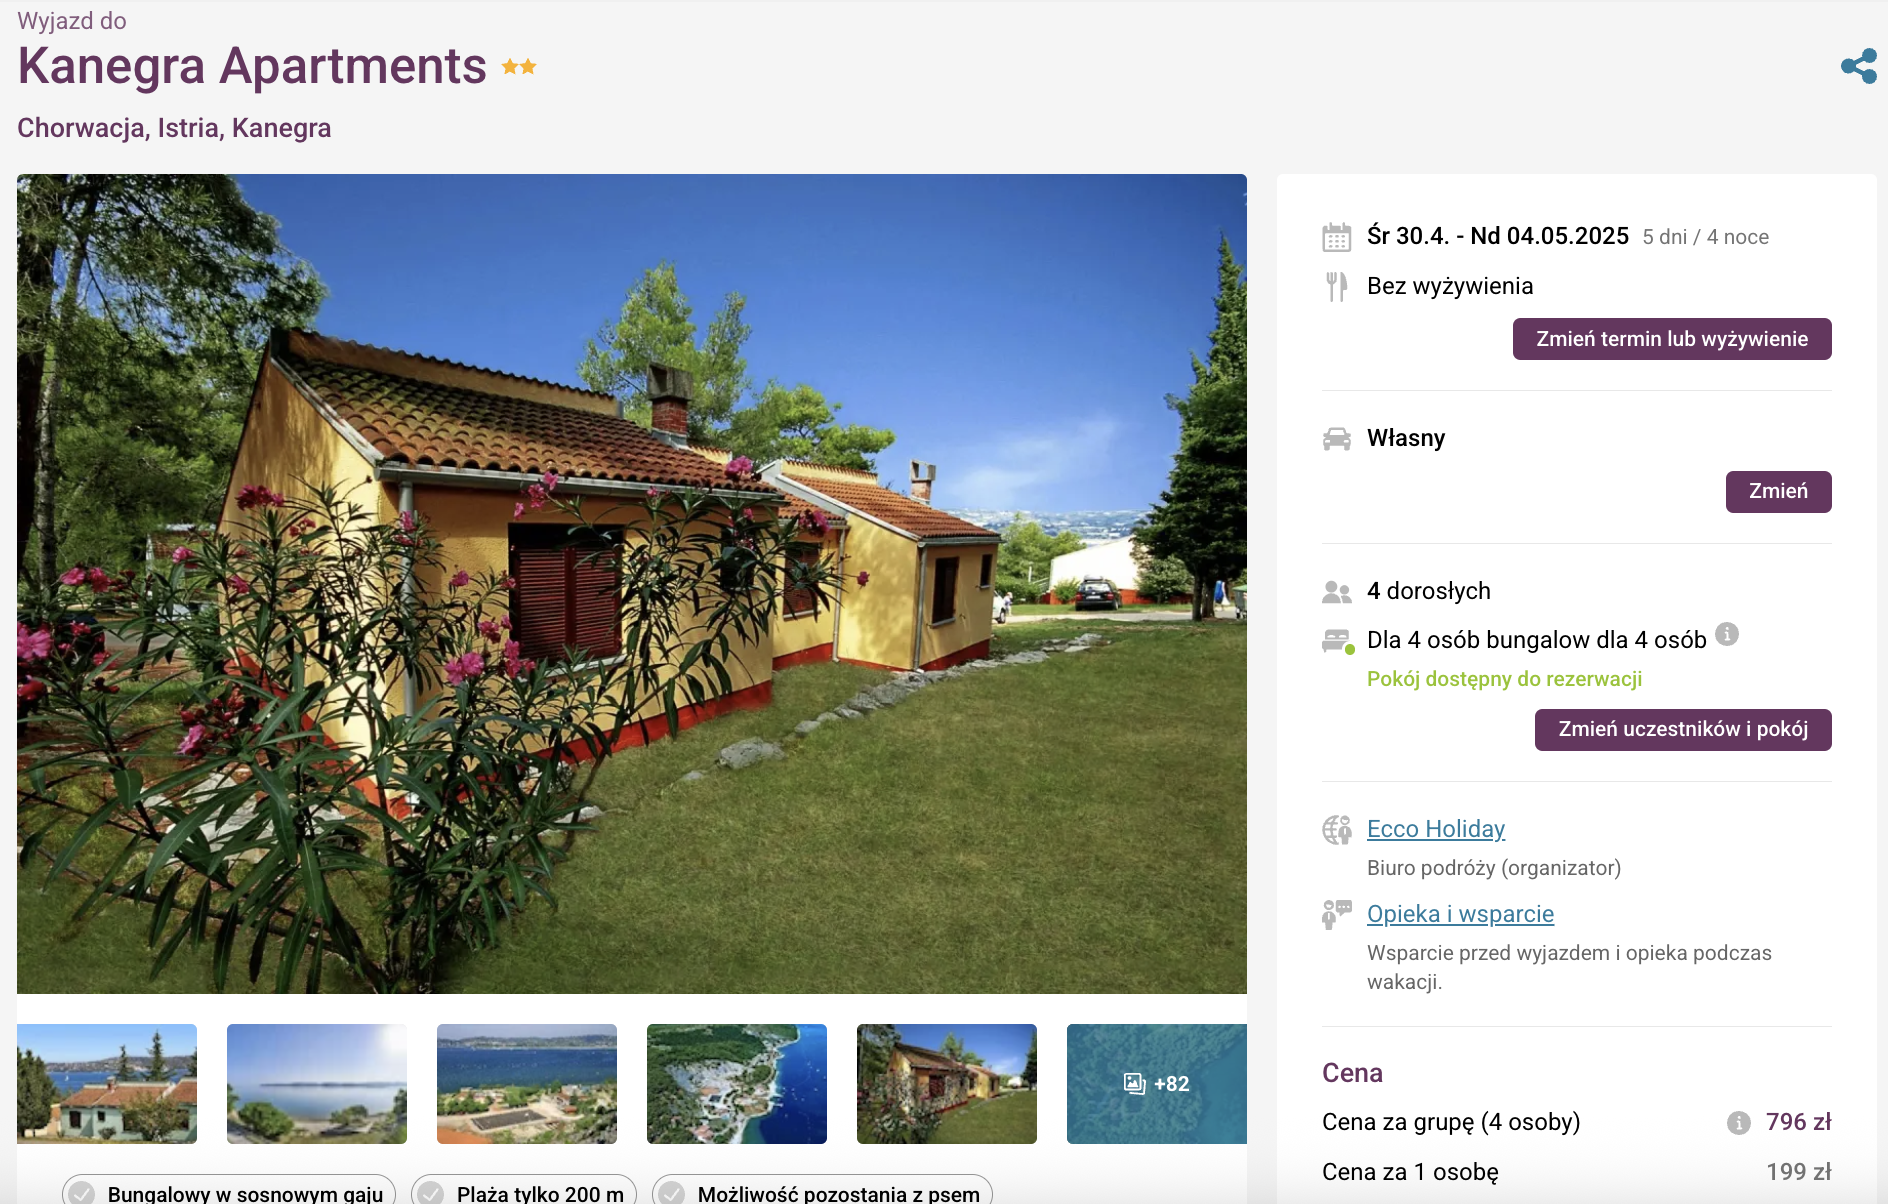Click Zmień termin lub wyżywienie button
This screenshot has height=1204, width=1888.
(x=1672, y=339)
